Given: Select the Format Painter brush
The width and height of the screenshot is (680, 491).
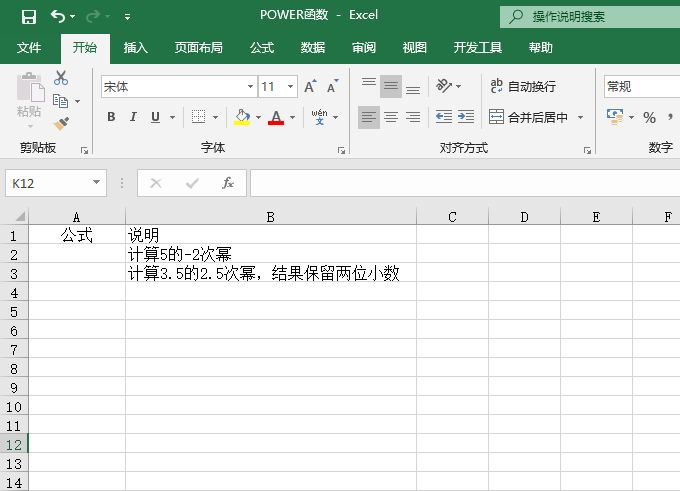Looking at the screenshot, I should coord(61,124).
